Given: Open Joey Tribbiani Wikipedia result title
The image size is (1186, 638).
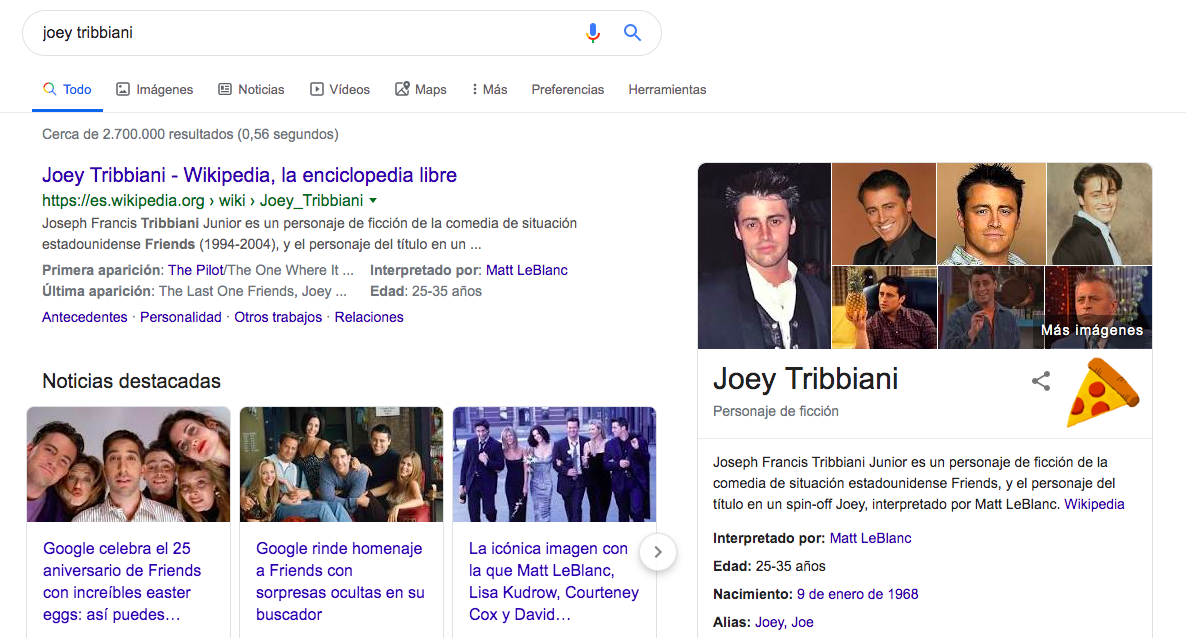Looking at the screenshot, I should [250, 175].
